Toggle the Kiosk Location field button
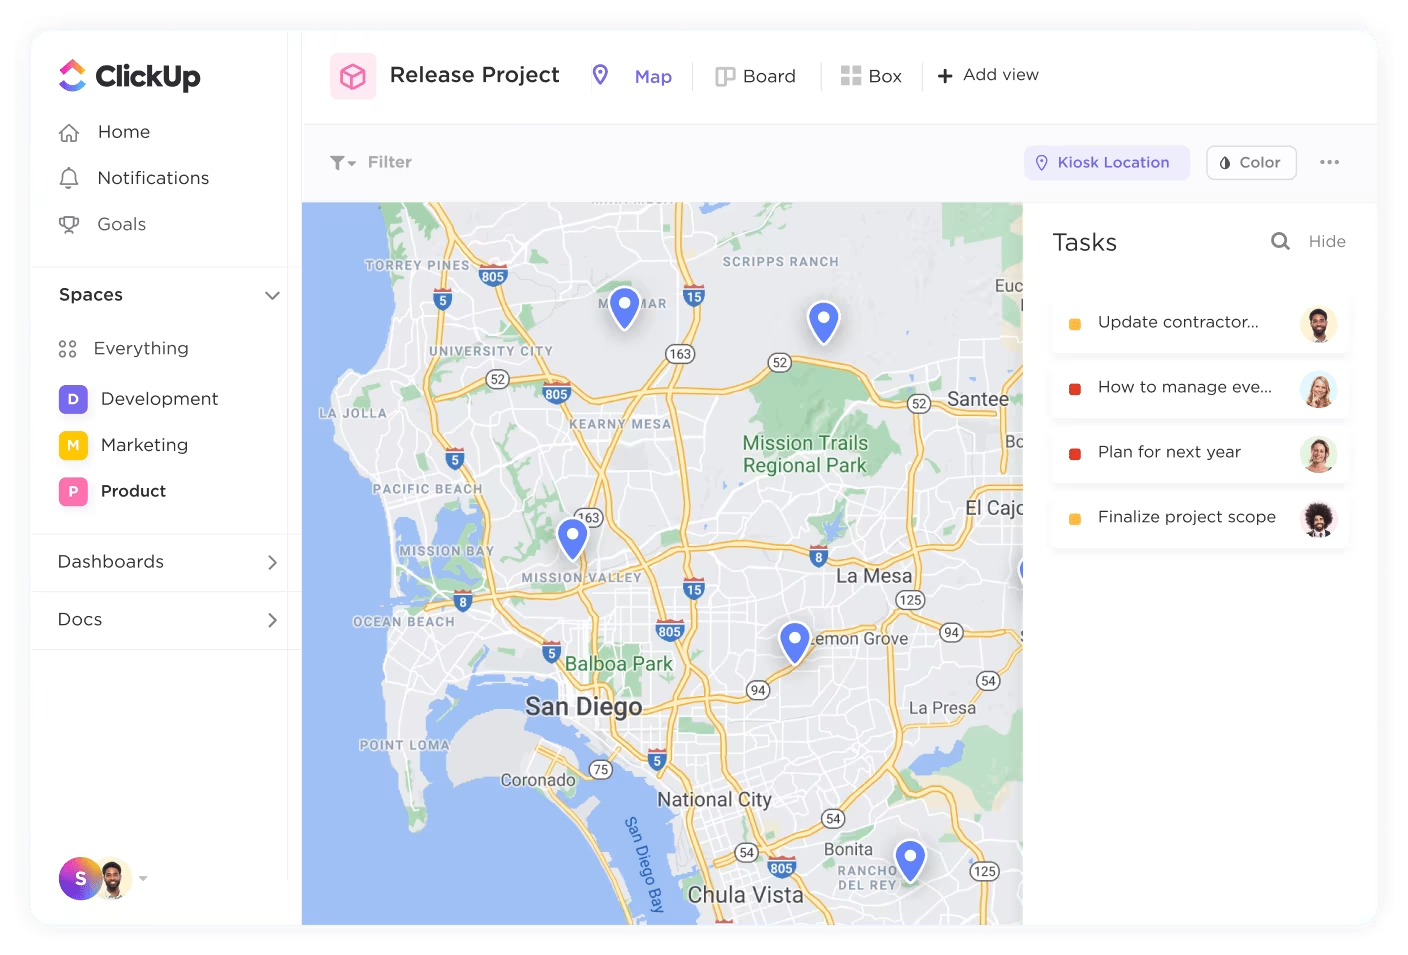Viewport: 1408px width, 955px height. [x=1106, y=162]
